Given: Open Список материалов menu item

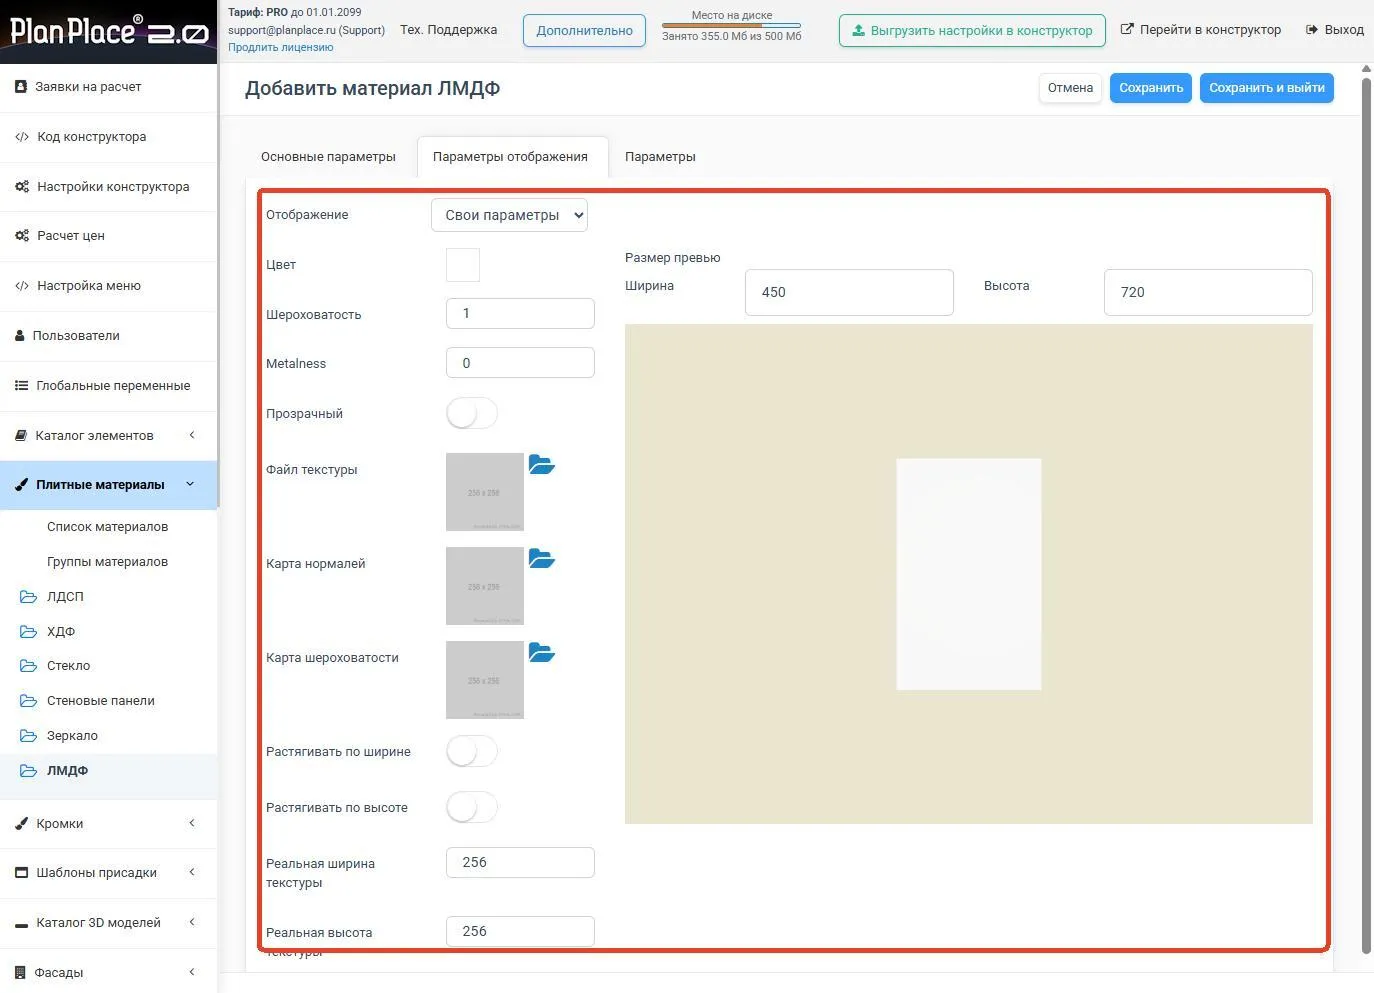Looking at the screenshot, I should coord(107,527).
